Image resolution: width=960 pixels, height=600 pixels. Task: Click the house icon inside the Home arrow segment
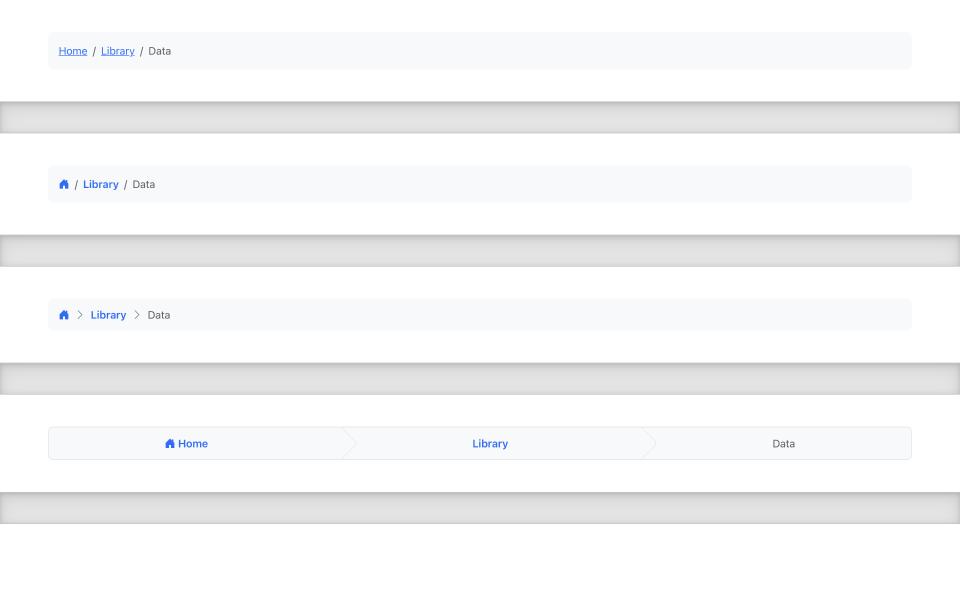[168, 443]
